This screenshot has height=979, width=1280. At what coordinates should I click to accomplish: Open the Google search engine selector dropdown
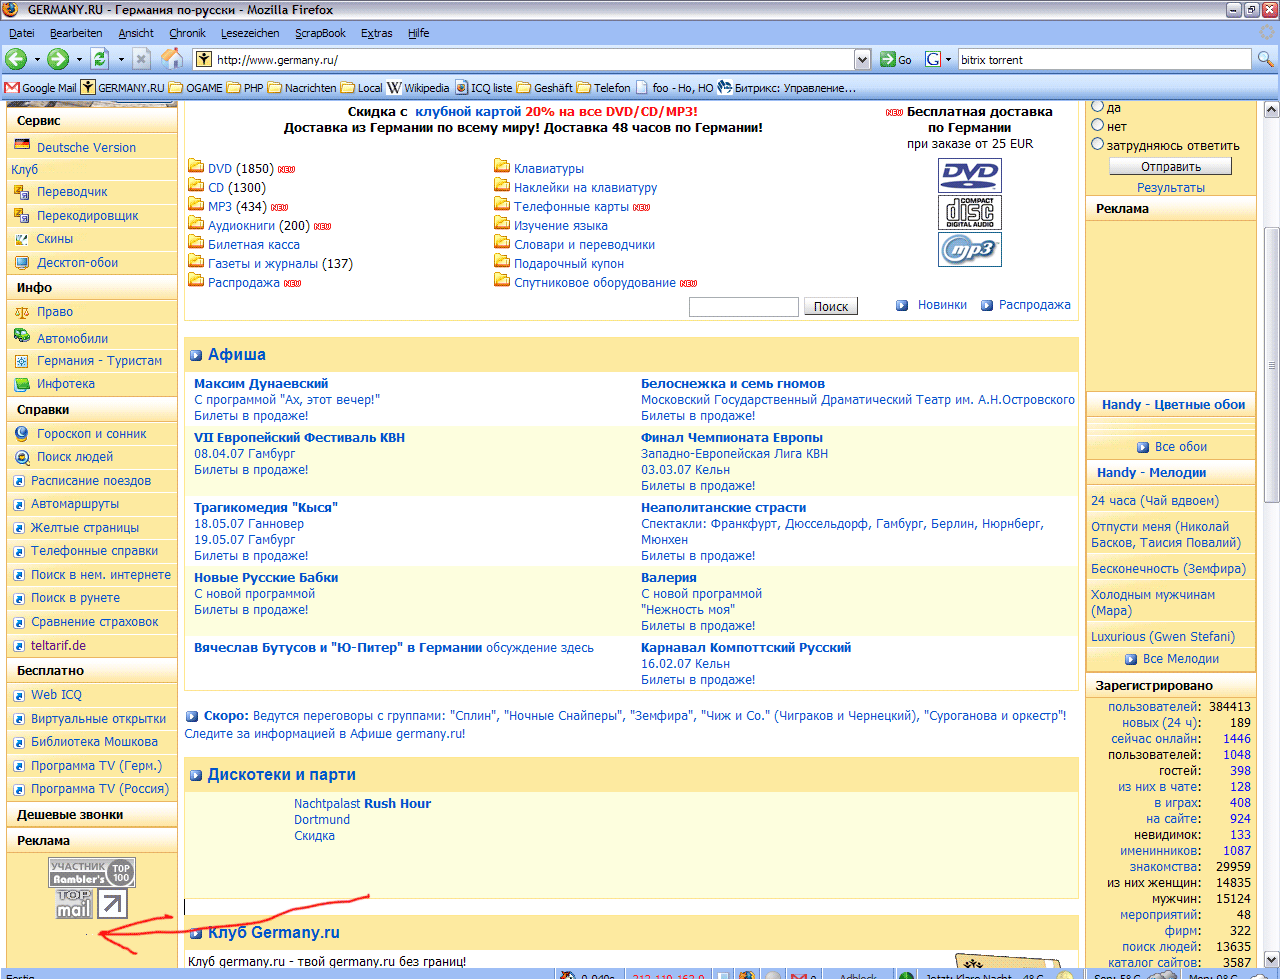coord(938,60)
